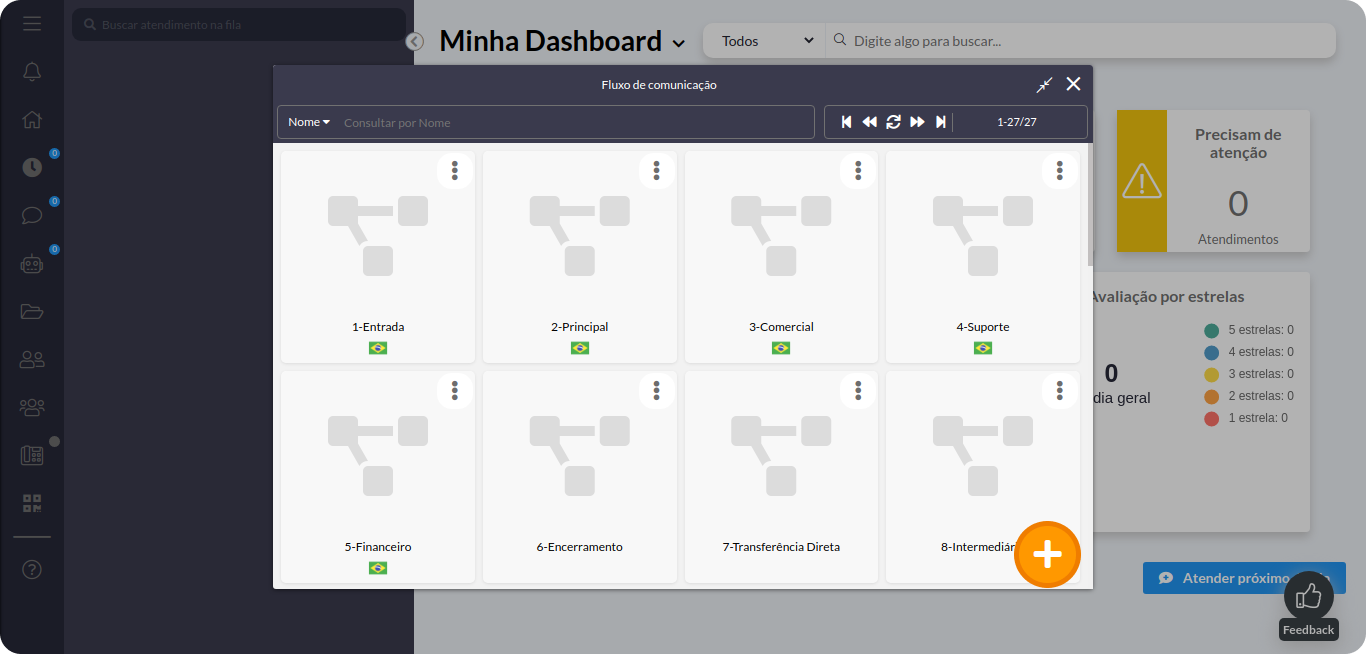The width and height of the screenshot is (1366, 654).
Task: Refresh the flow list
Action: pos(893,122)
